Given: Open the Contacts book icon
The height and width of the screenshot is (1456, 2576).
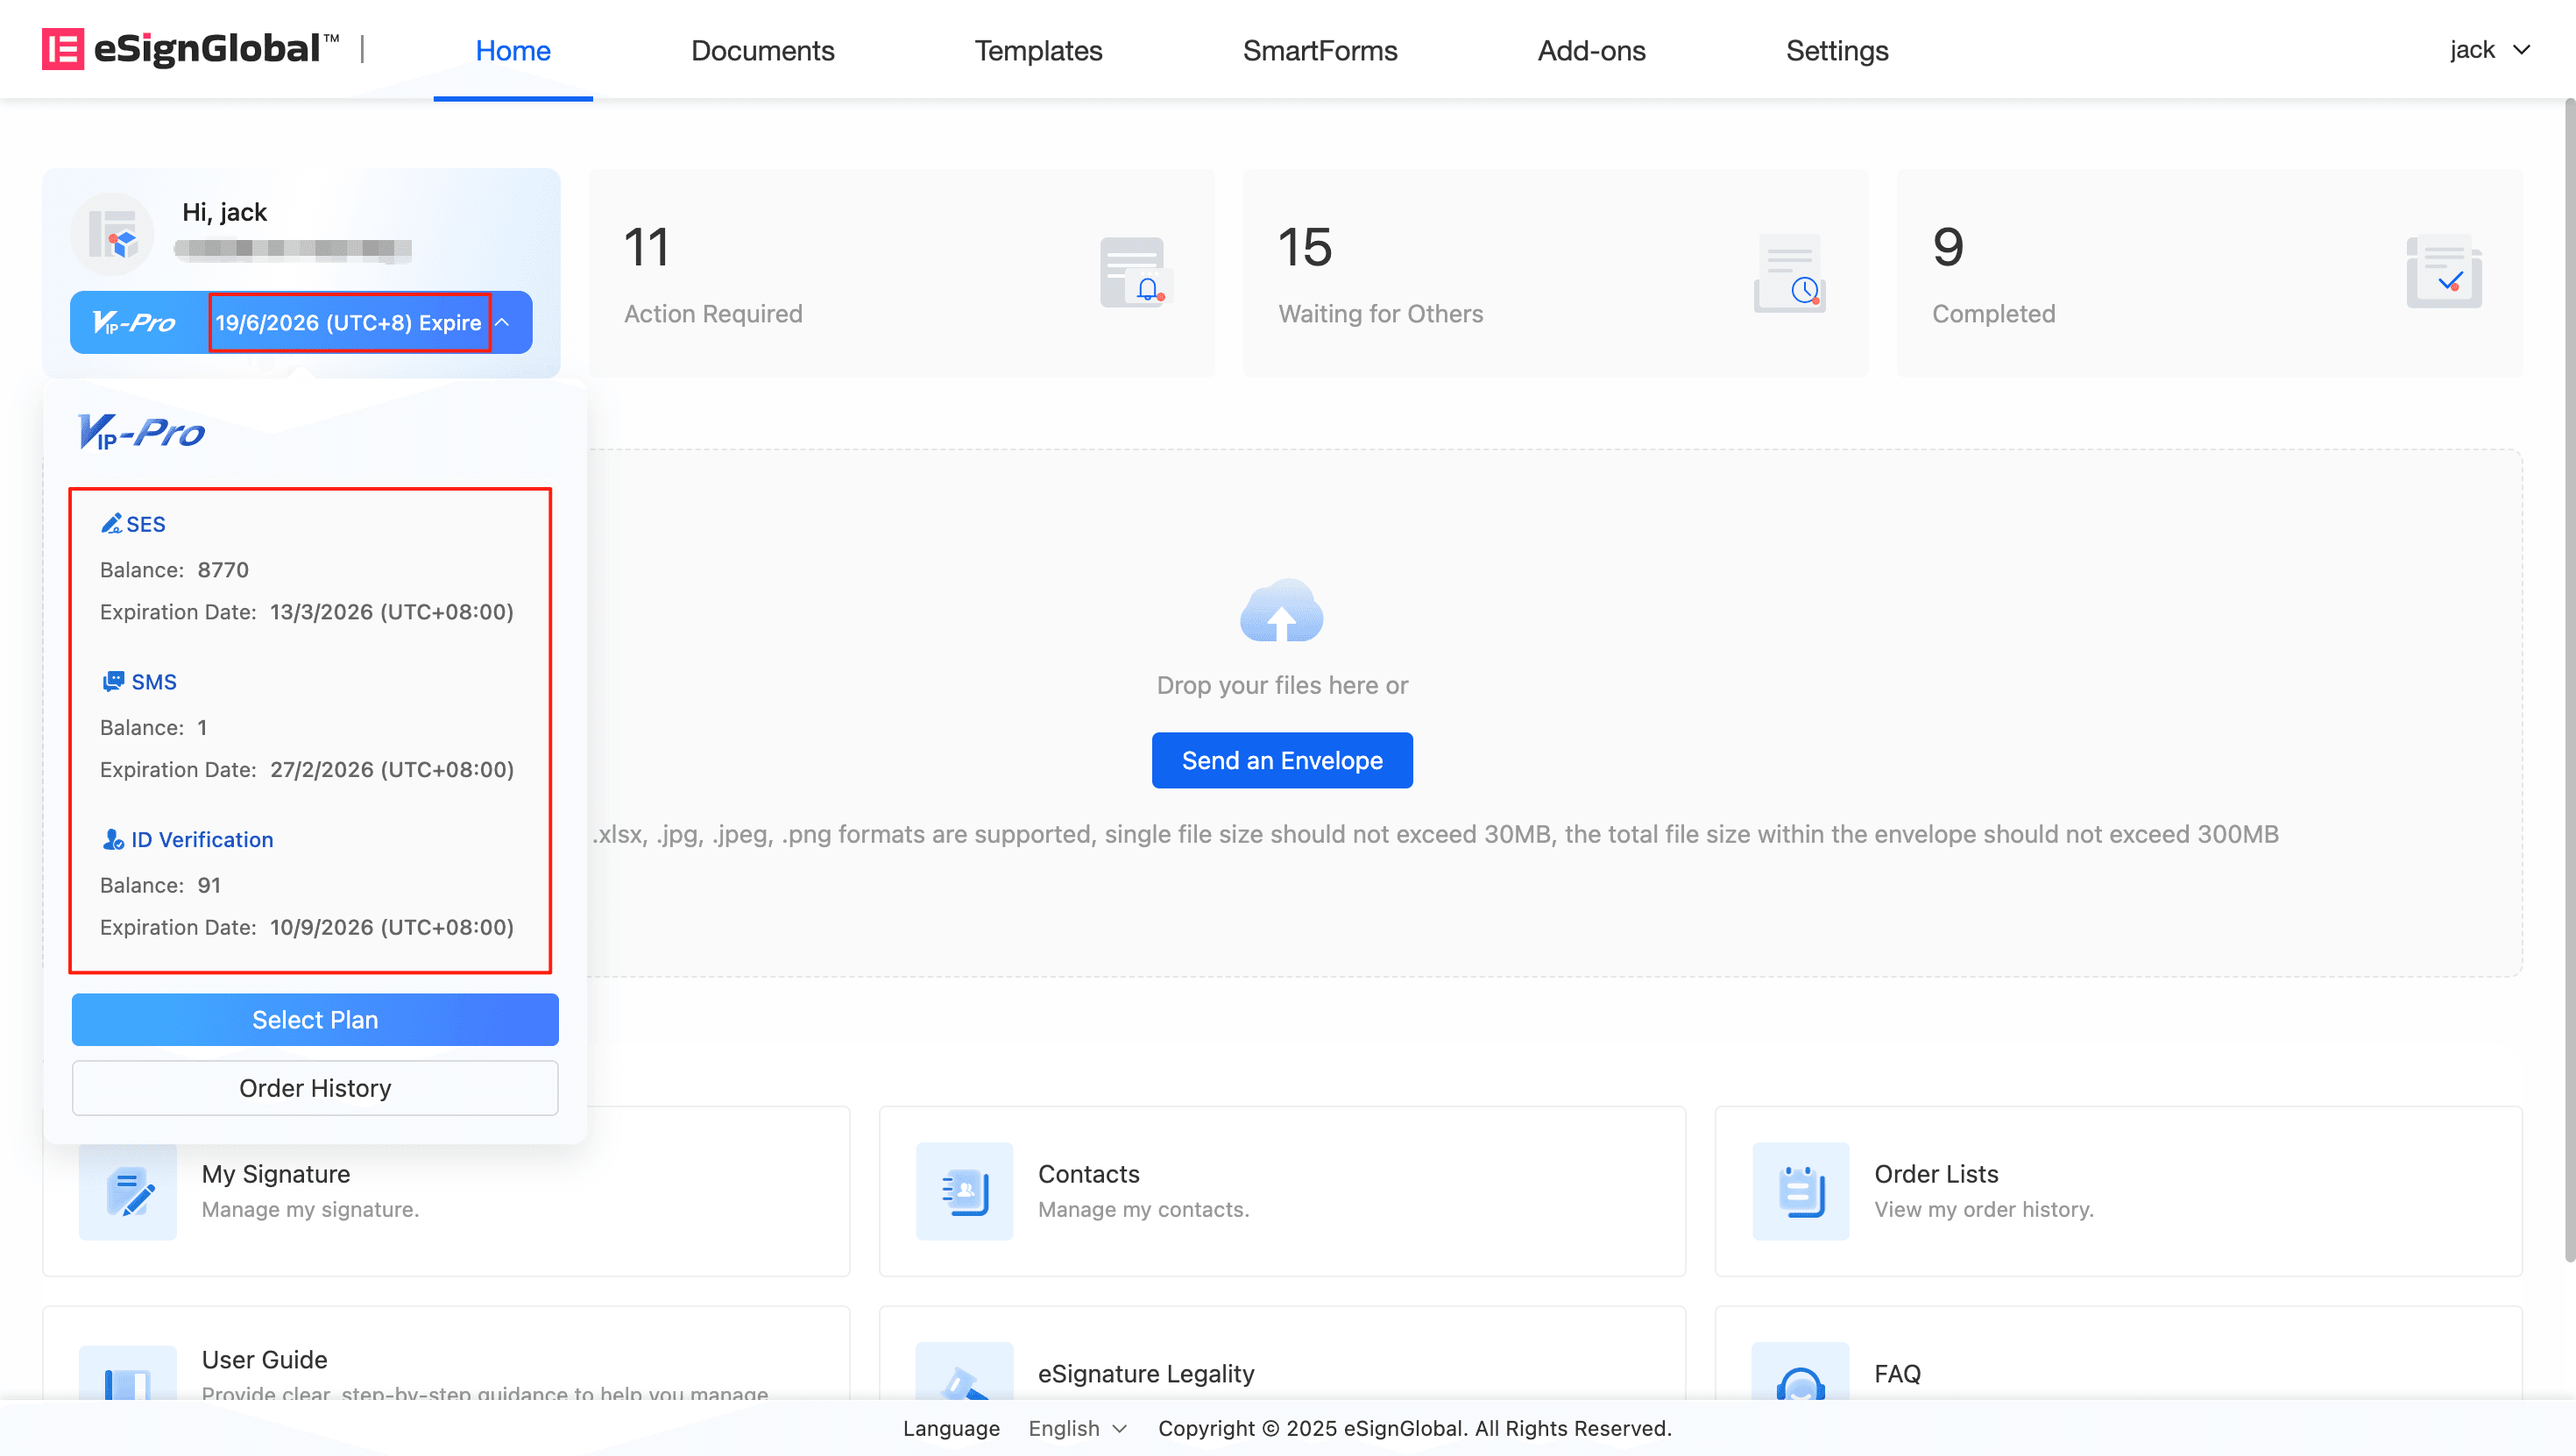Looking at the screenshot, I should coord(964,1191).
